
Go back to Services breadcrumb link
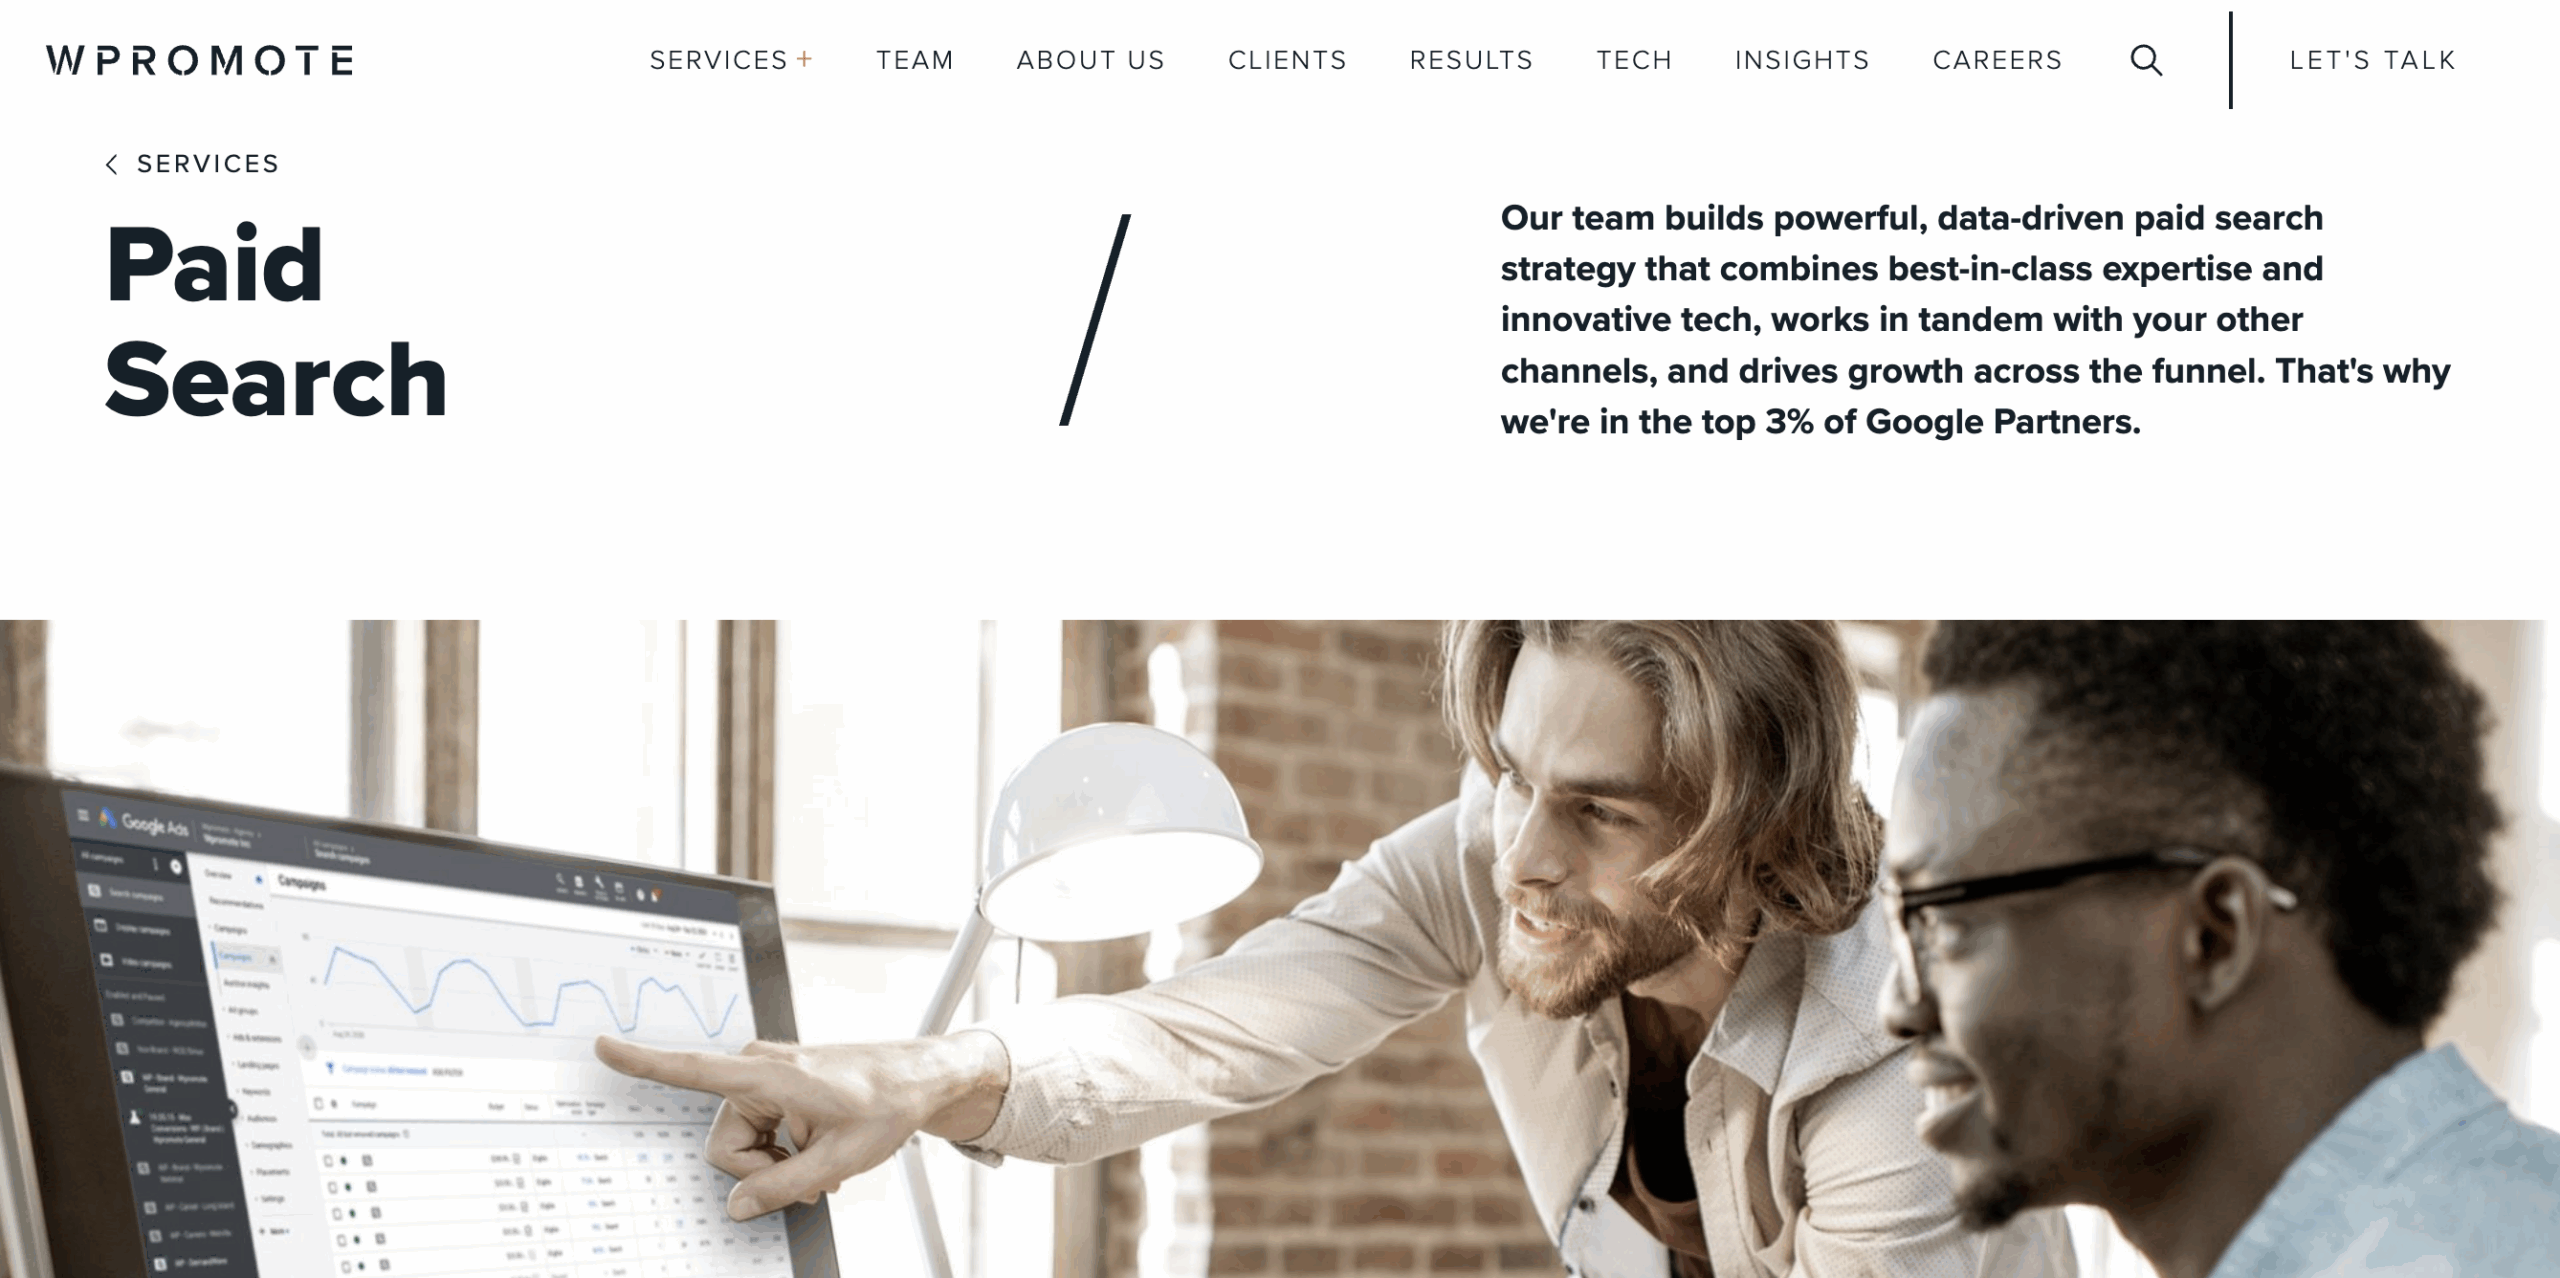(208, 164)
